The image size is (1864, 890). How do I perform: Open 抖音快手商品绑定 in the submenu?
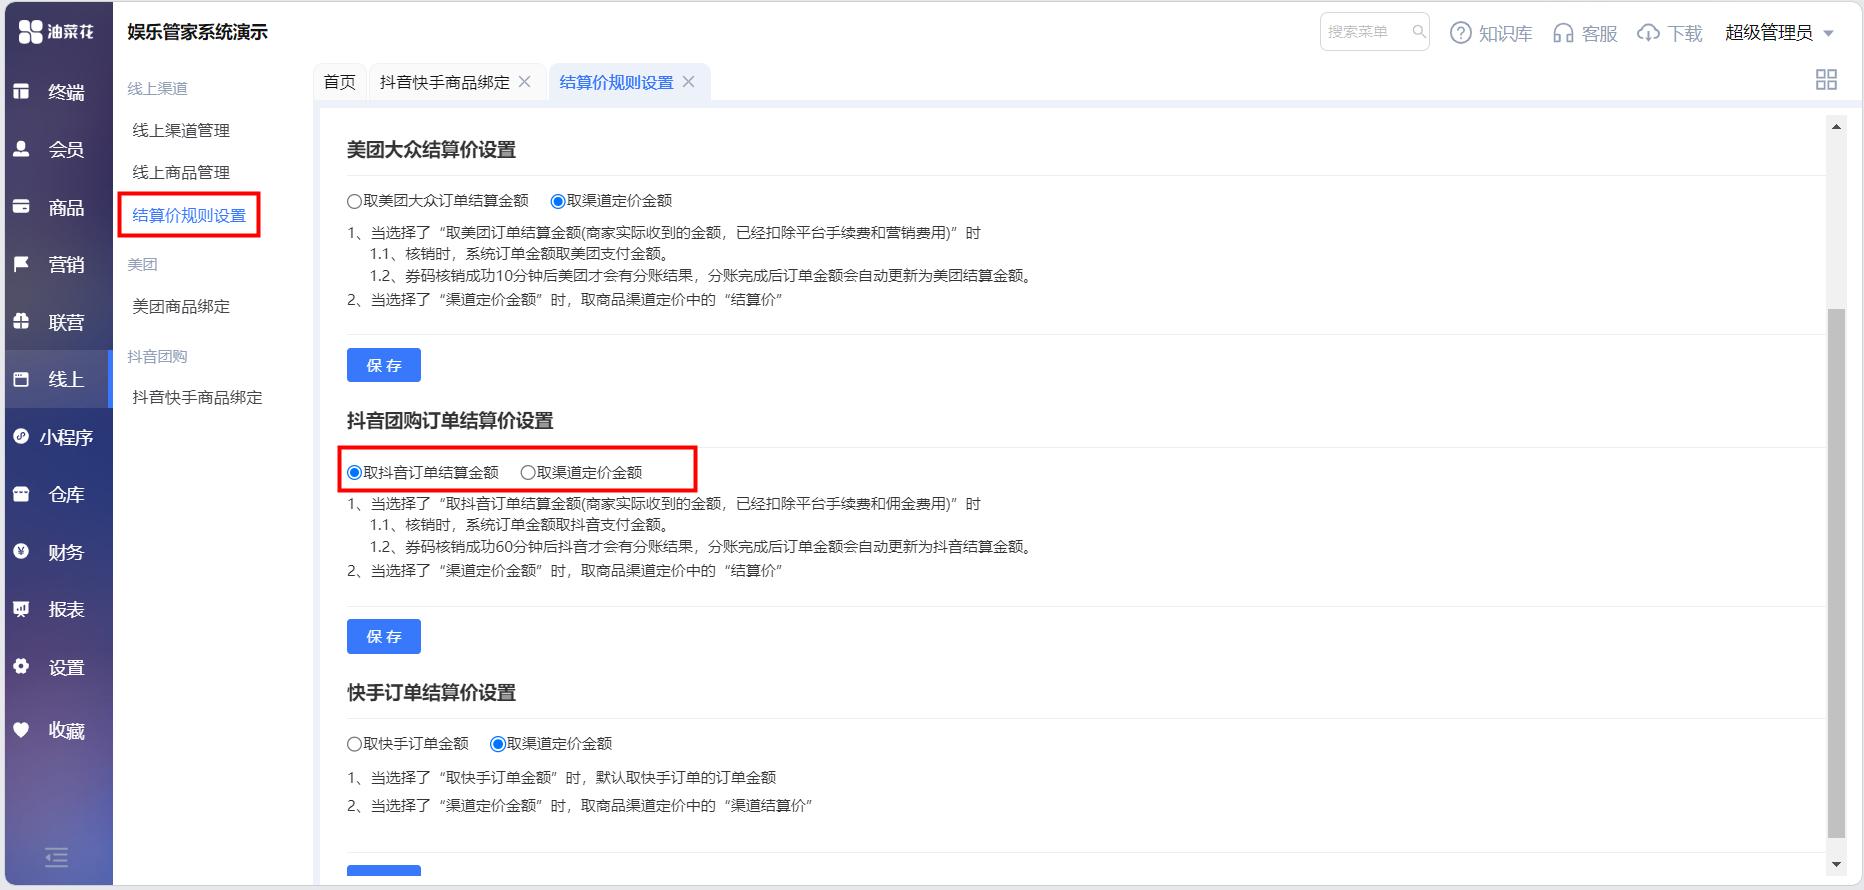point(197,397)
